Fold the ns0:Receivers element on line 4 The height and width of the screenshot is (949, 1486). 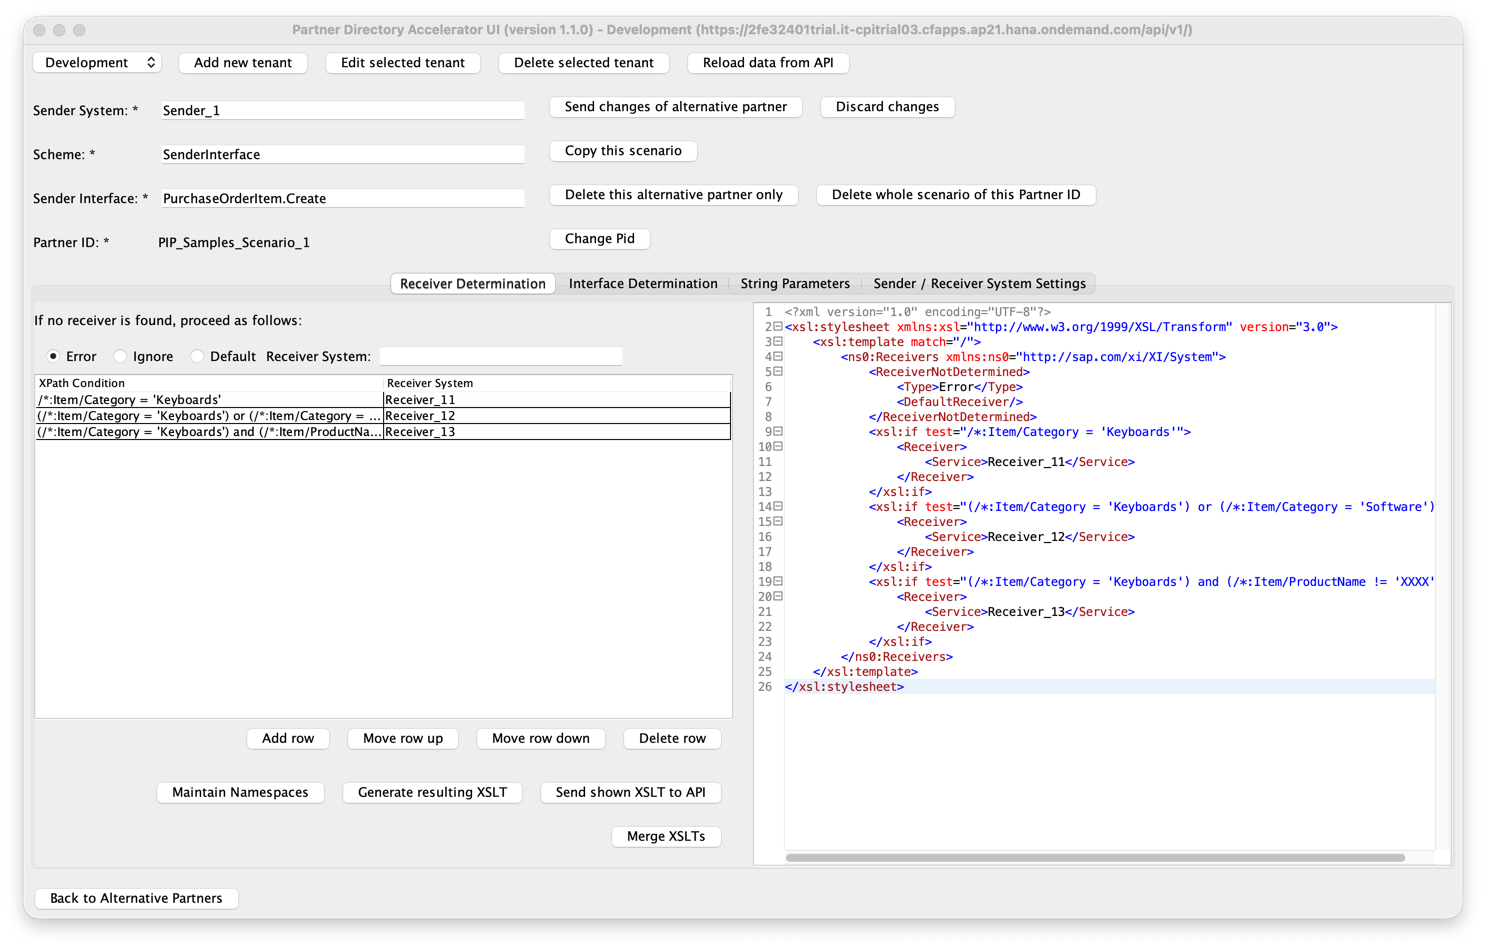[778, 357]
